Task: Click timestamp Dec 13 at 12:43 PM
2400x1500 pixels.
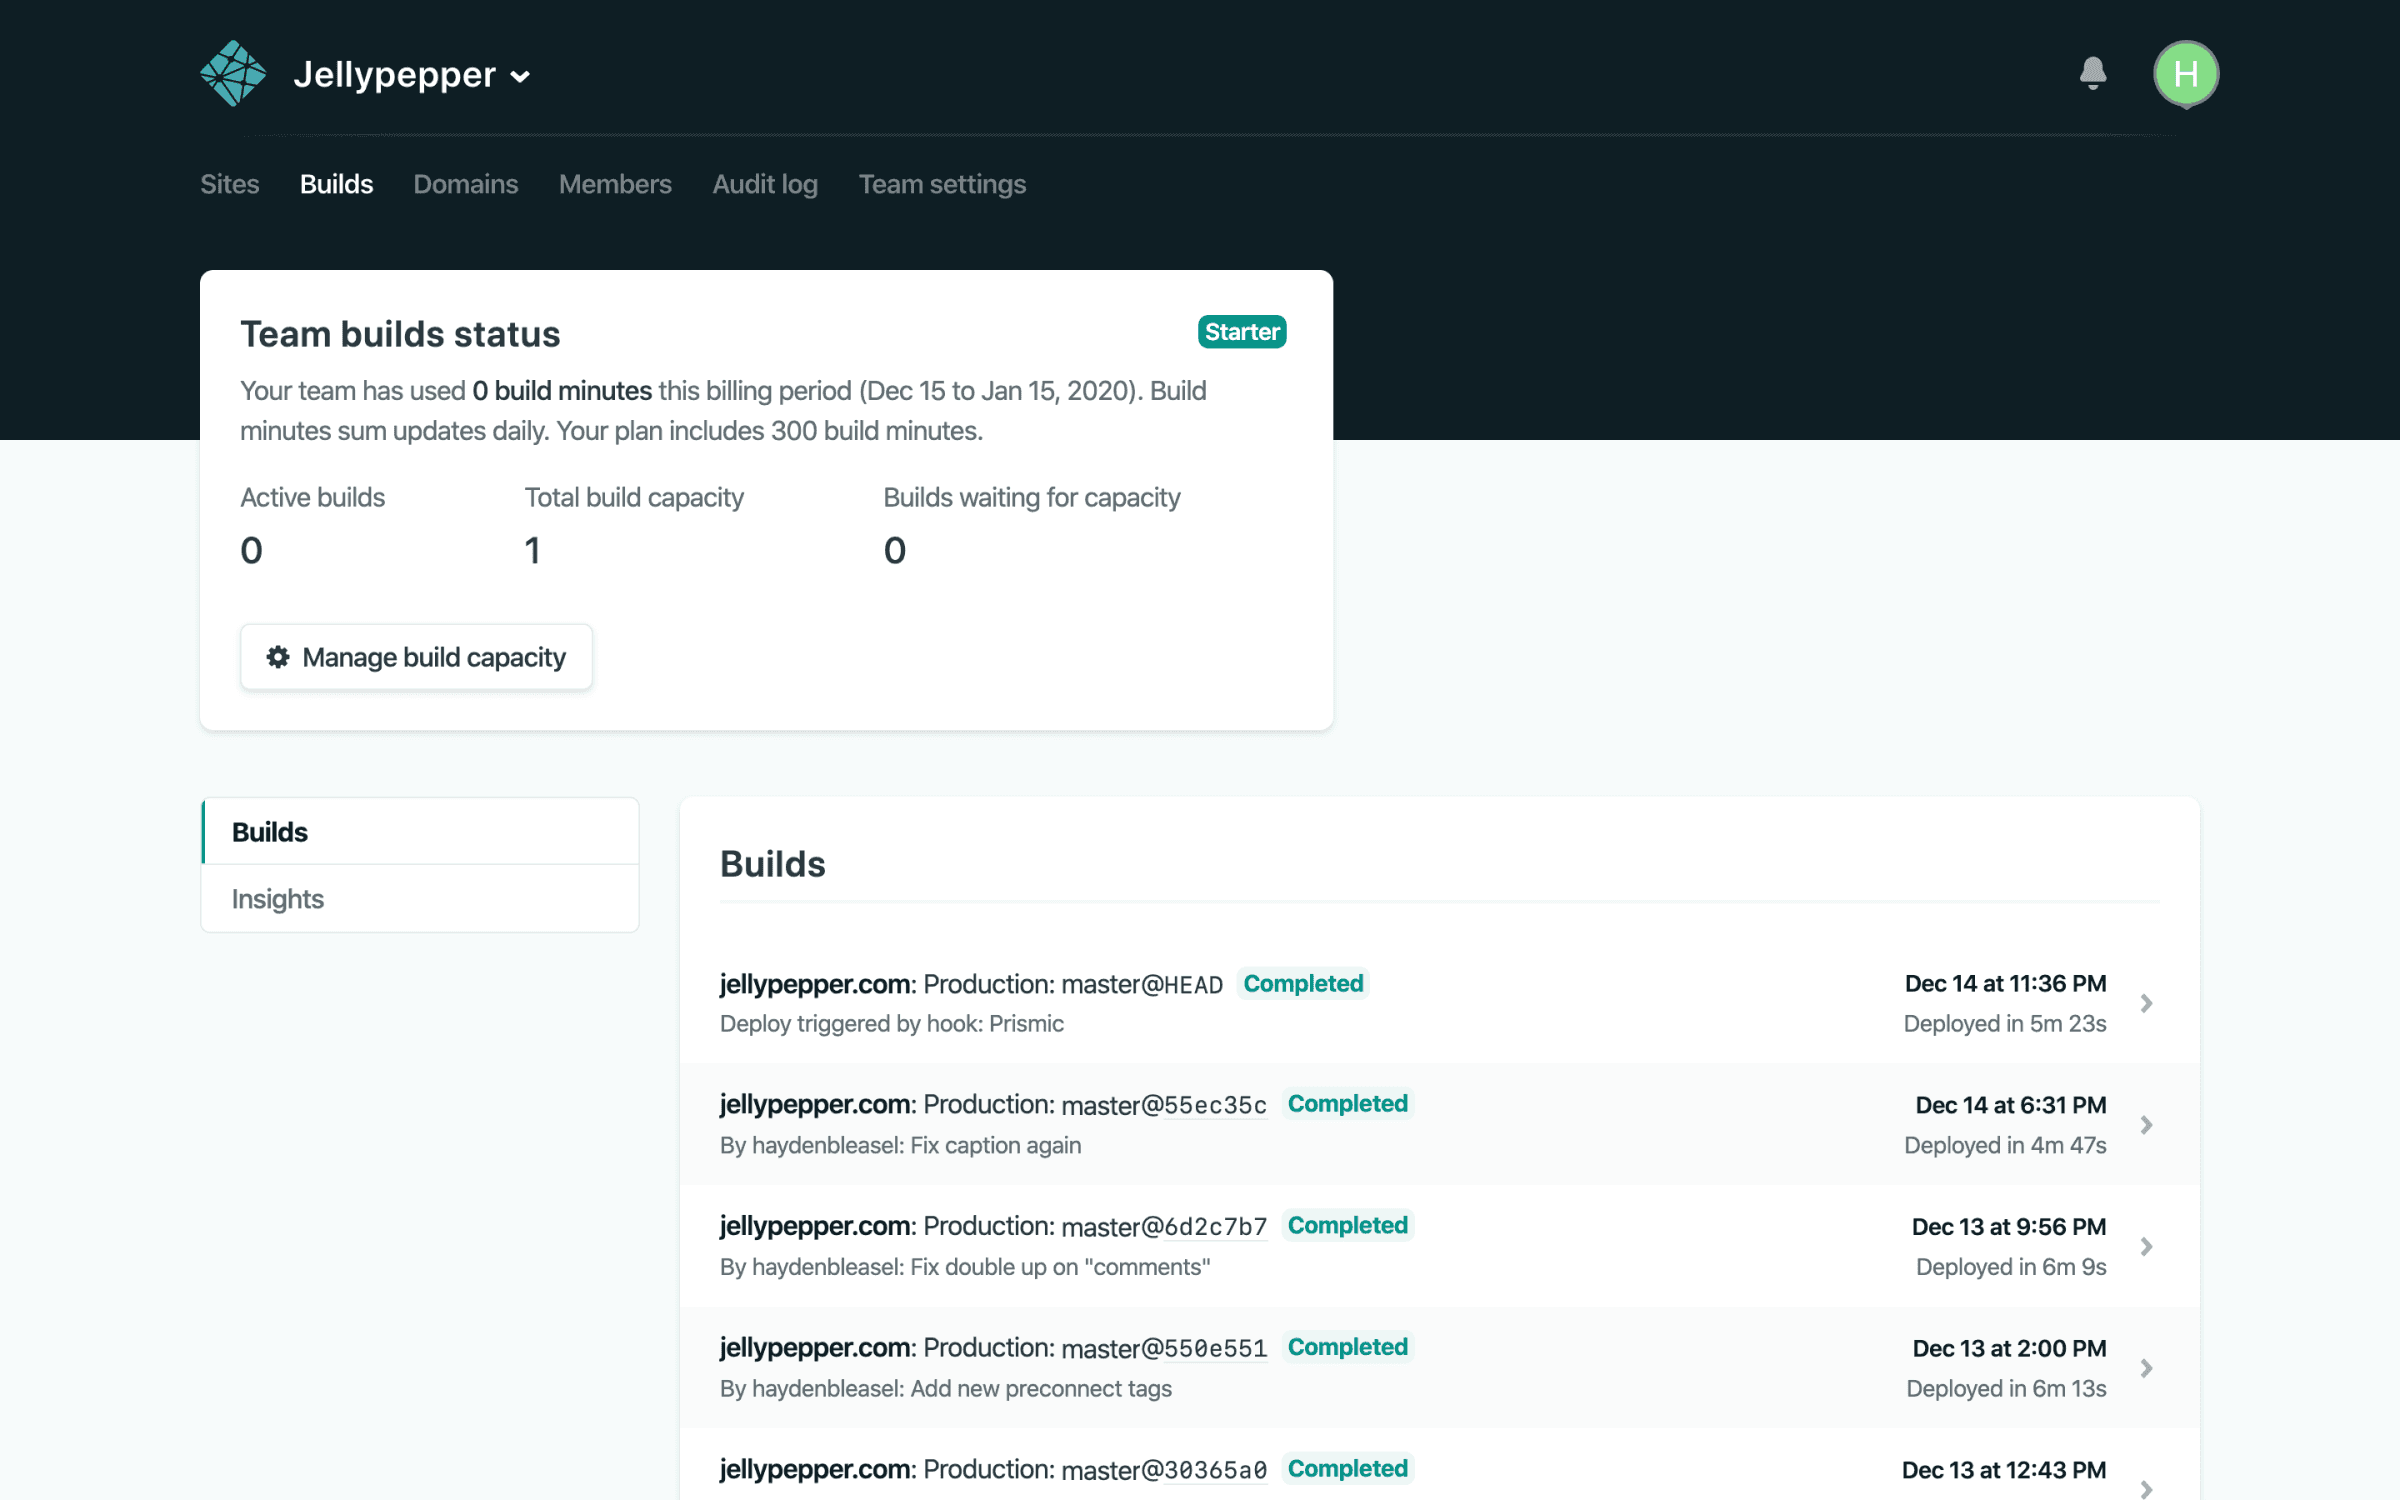Action: coord(2003,1470)
